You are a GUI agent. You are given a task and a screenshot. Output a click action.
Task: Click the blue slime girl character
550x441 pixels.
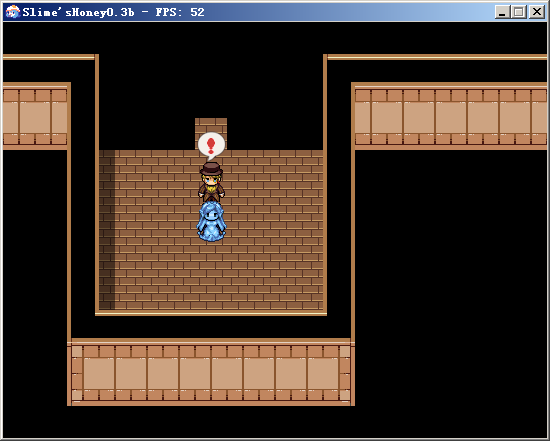click(x=211, y=221)
